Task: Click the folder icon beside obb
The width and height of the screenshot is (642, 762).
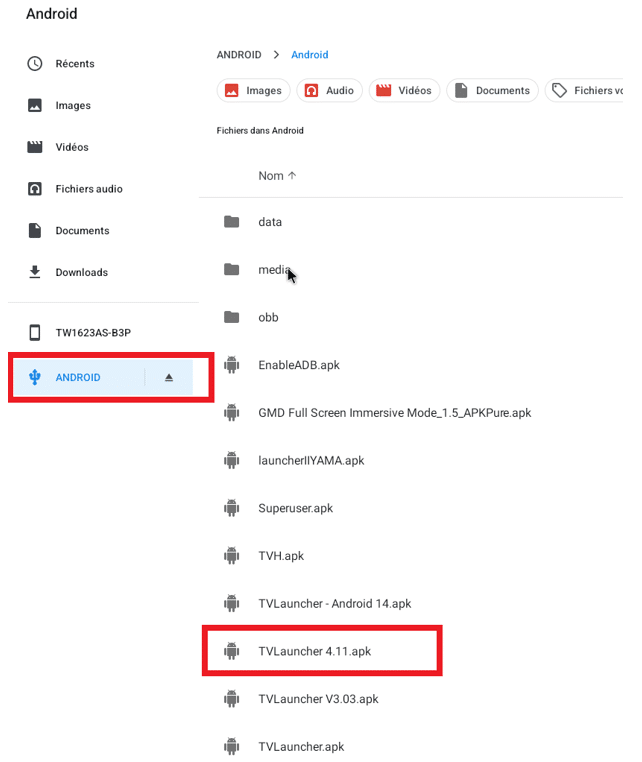Action: pyautogui.click(x=232, y=317)
